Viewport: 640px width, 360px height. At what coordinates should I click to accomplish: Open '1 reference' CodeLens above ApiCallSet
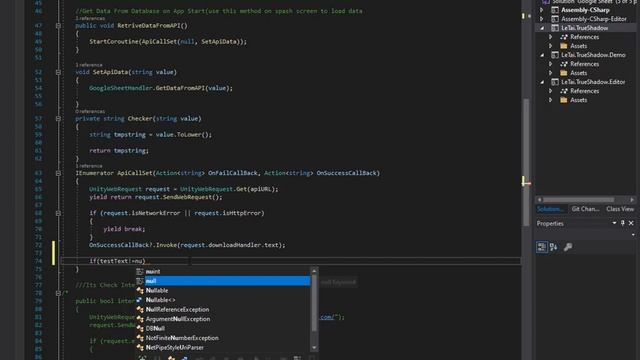[89, 166]
